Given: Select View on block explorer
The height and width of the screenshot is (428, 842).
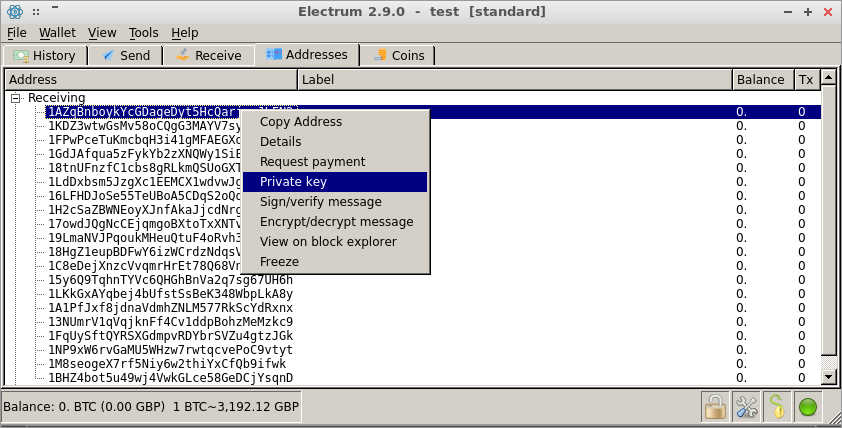Looking at the screenshot, I should click(335, 242).
